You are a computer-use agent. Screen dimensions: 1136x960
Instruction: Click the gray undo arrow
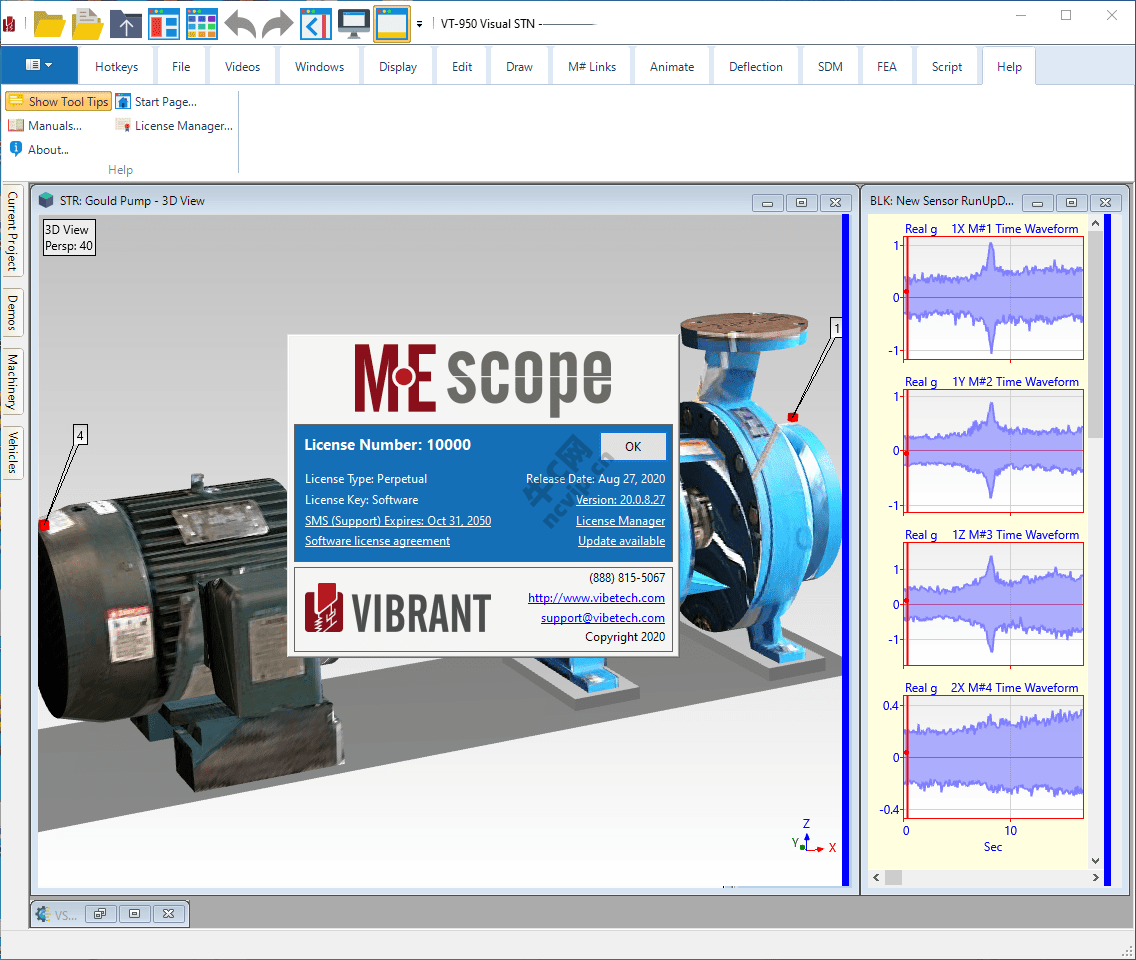tap(240, 24)
